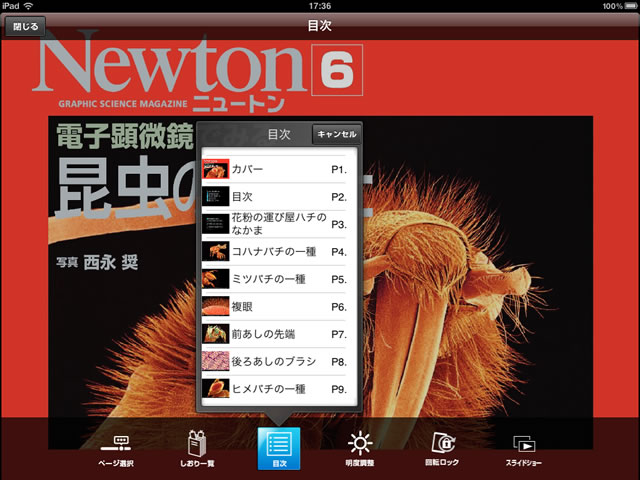Choose ヒメバチの一種 entry text
This screenshot has width=640, height=480.
click(269, 389)
